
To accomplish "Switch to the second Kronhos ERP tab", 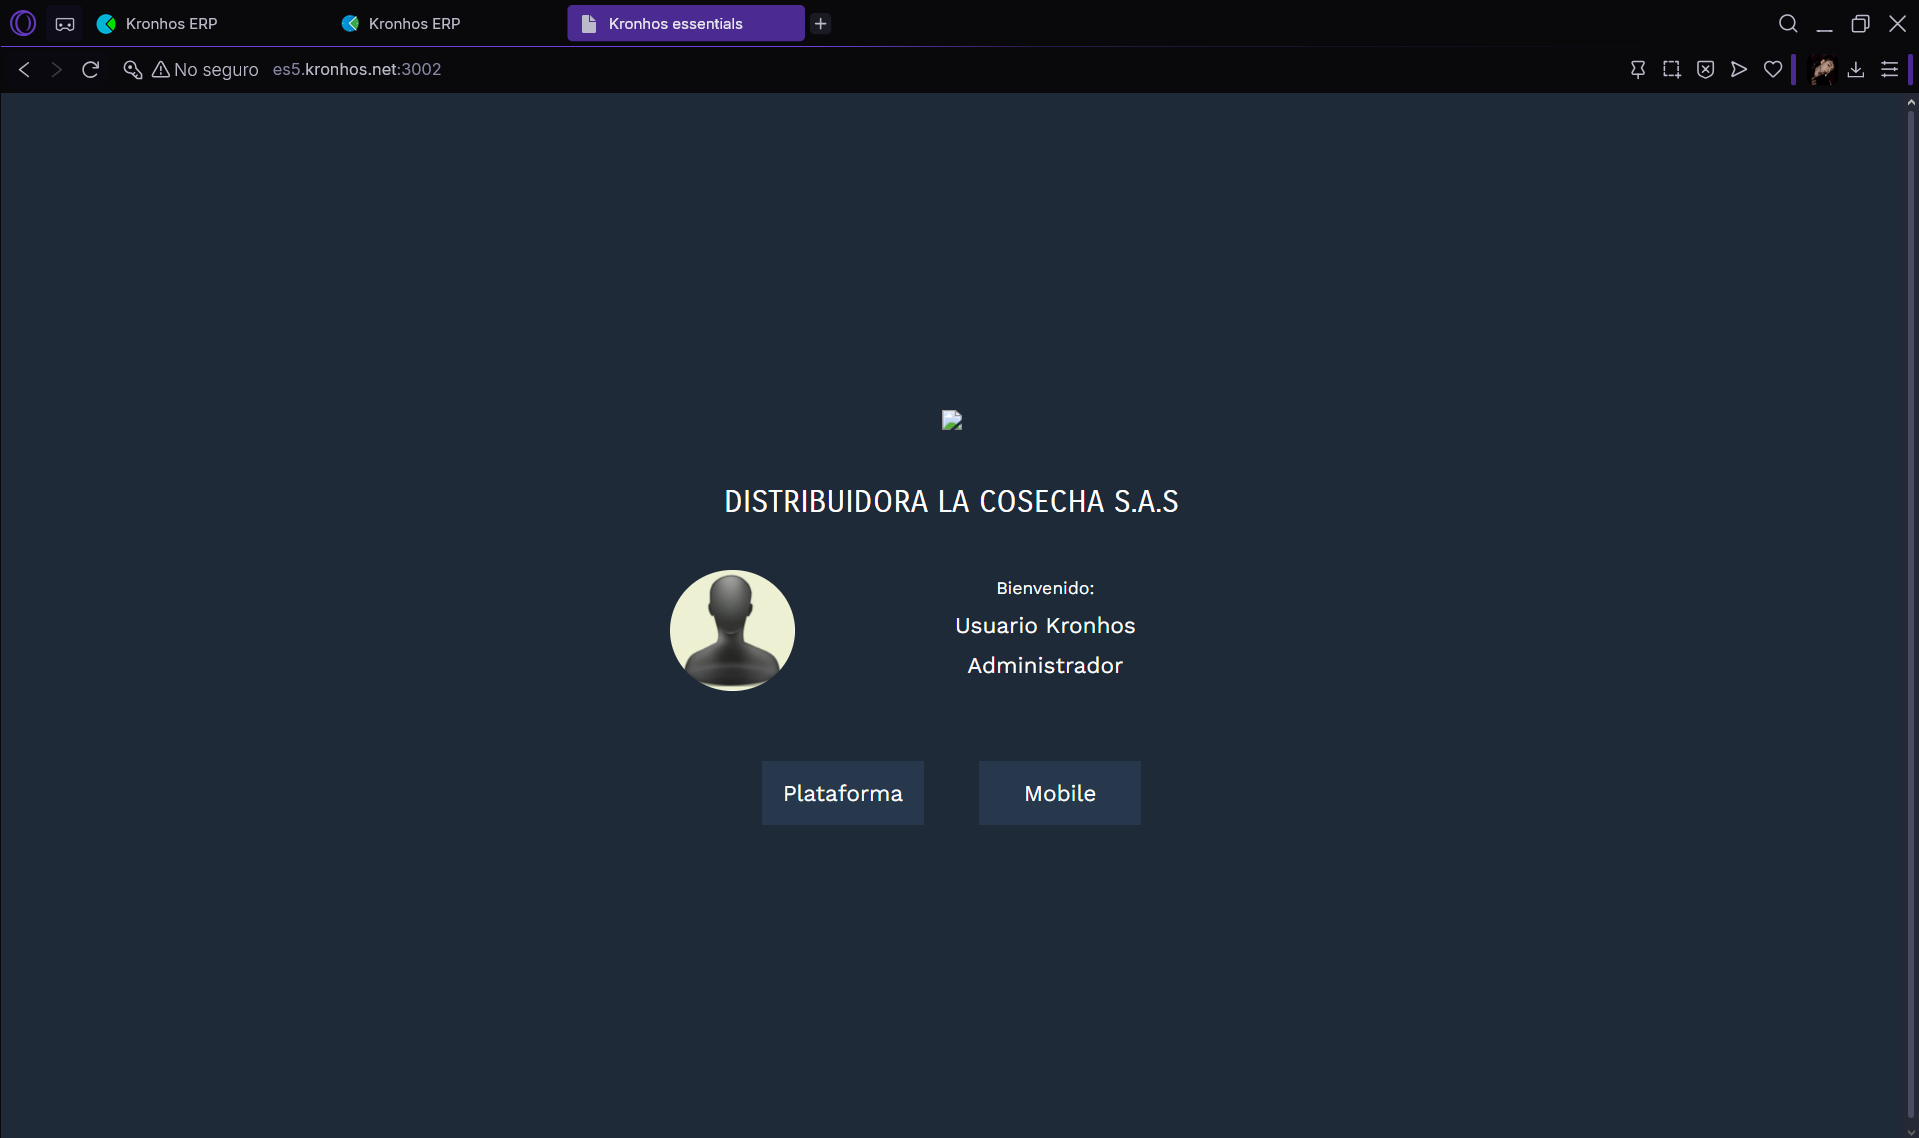I will pyautogui.click(x=414, y=23).
